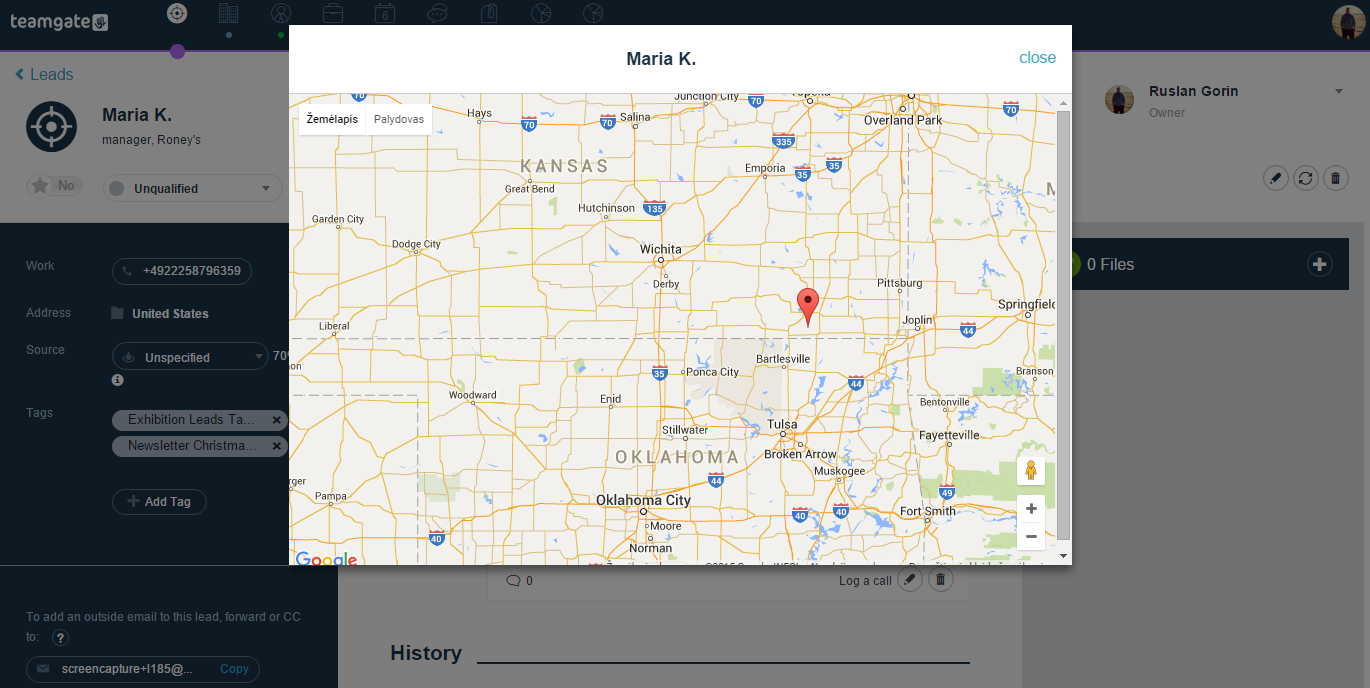Viewport: 1370px width, 688px height.
Task: Open the Unspecified source dropdown
Action: pos(190,357)
